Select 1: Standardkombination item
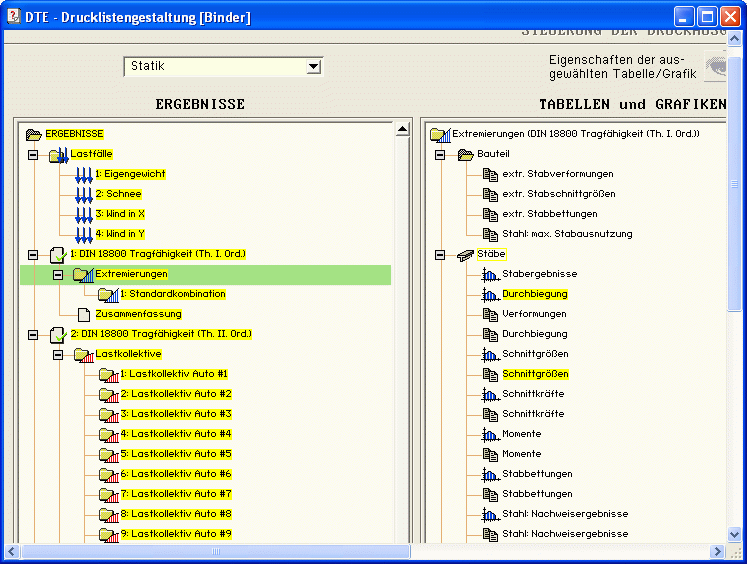The image size is (747, 564). click(x=172, y=294)
